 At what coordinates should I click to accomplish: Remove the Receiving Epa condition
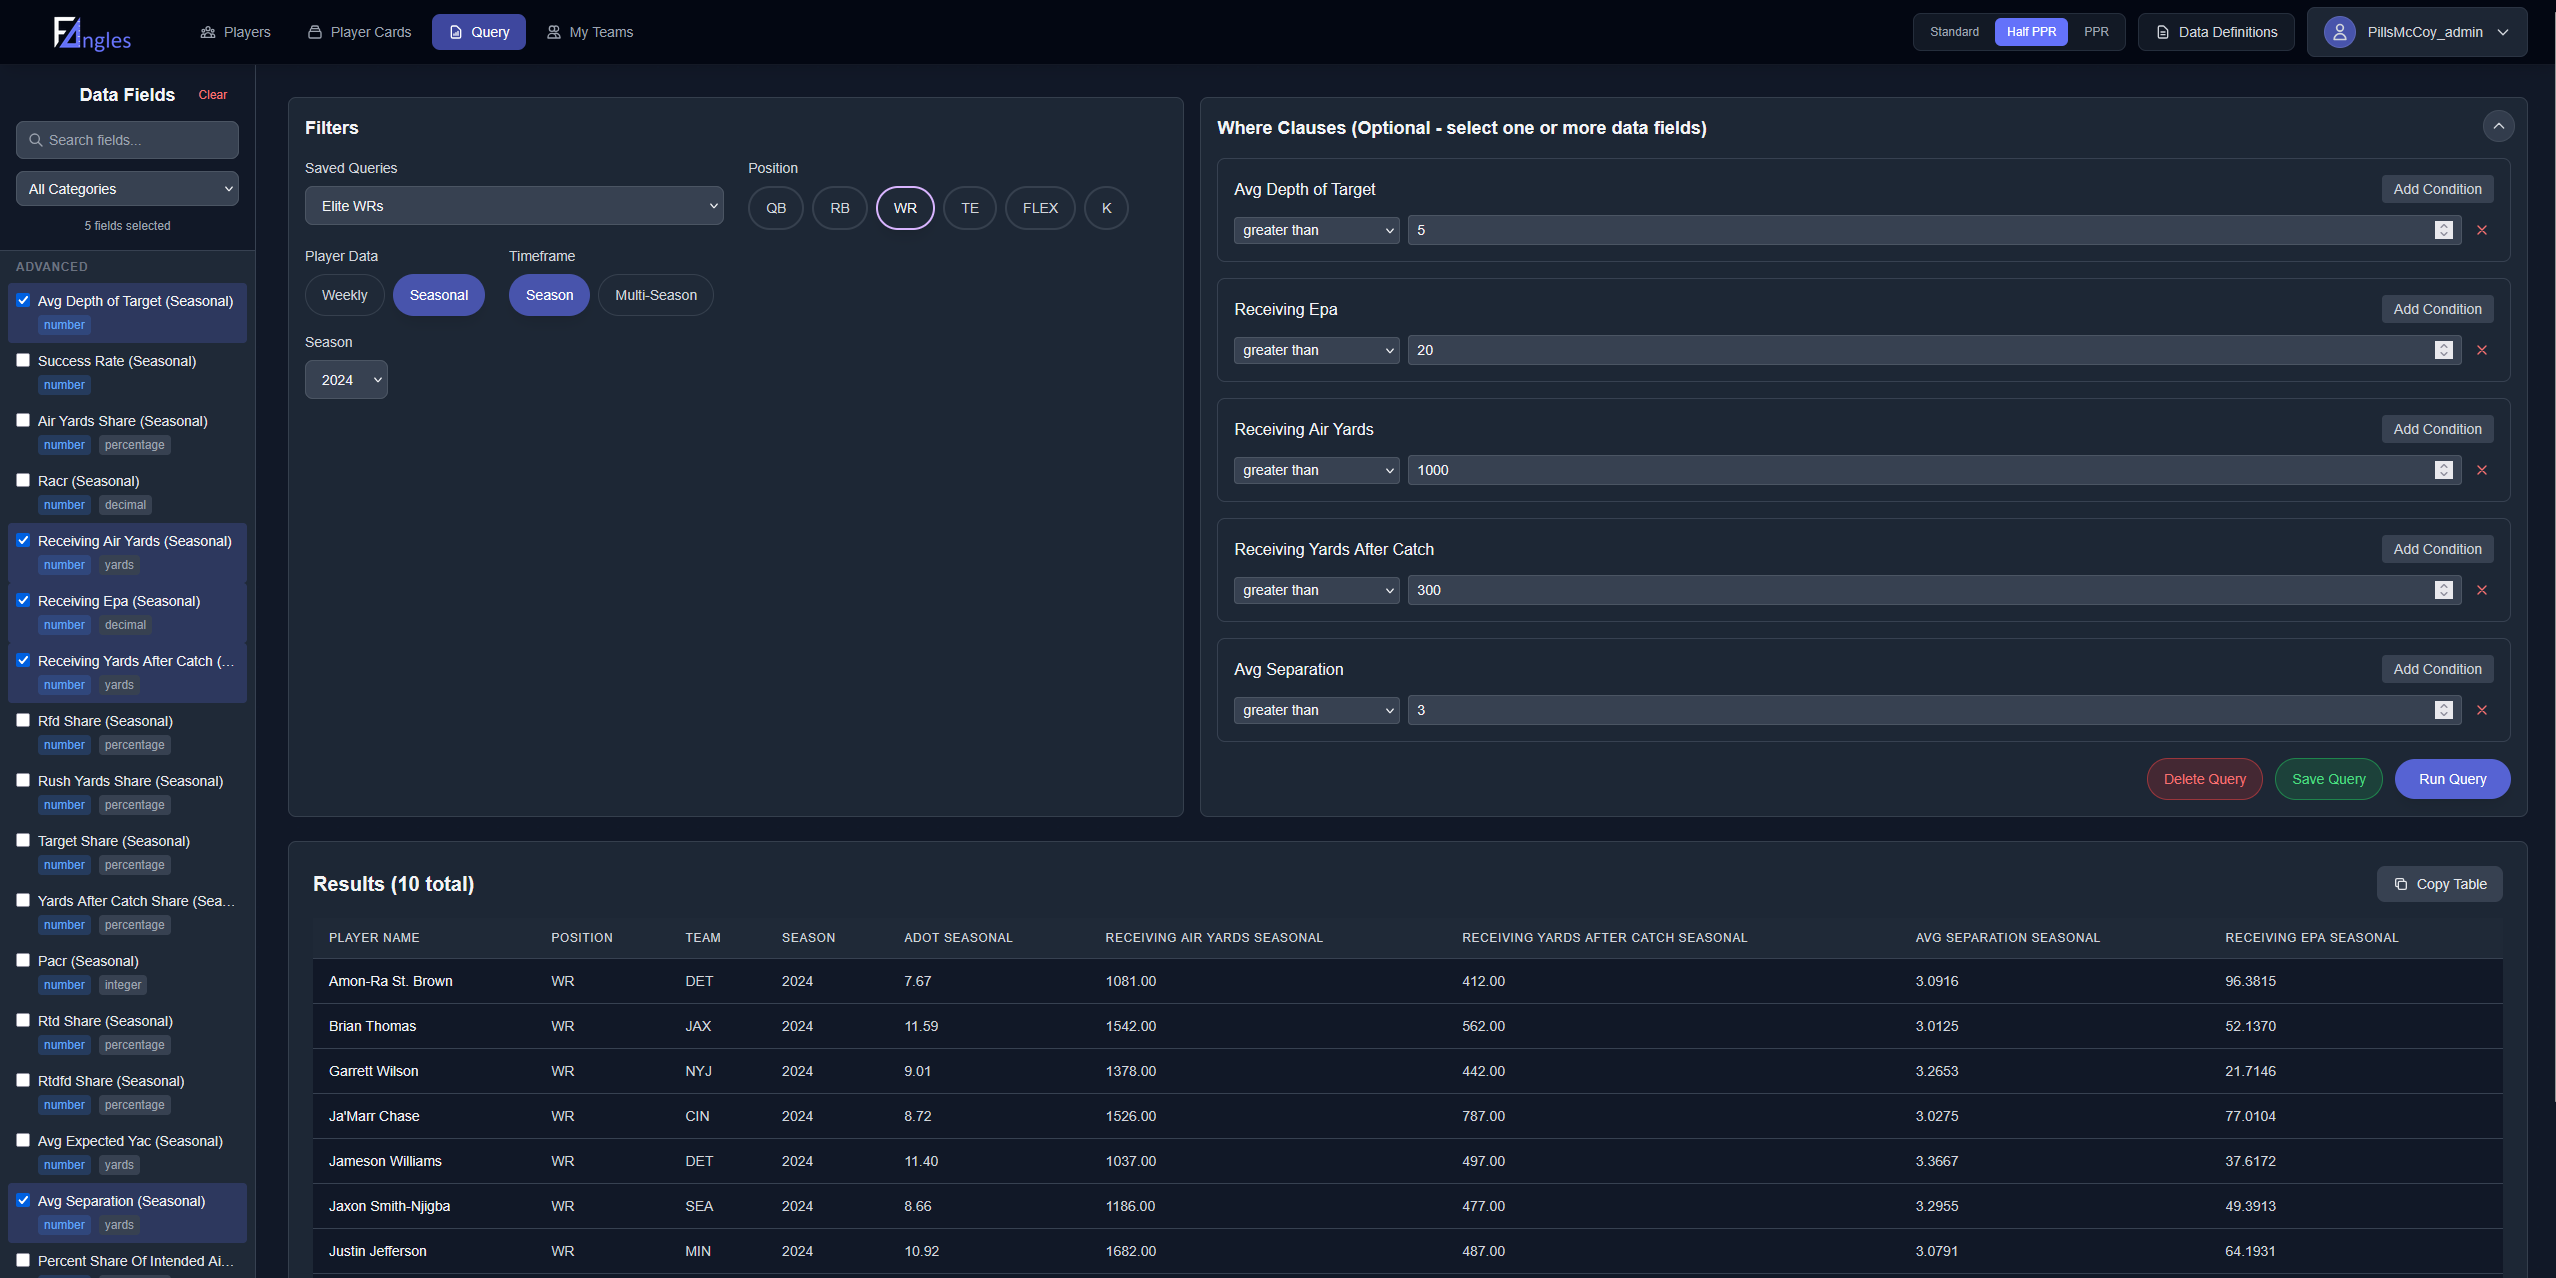coord(2482,350)
